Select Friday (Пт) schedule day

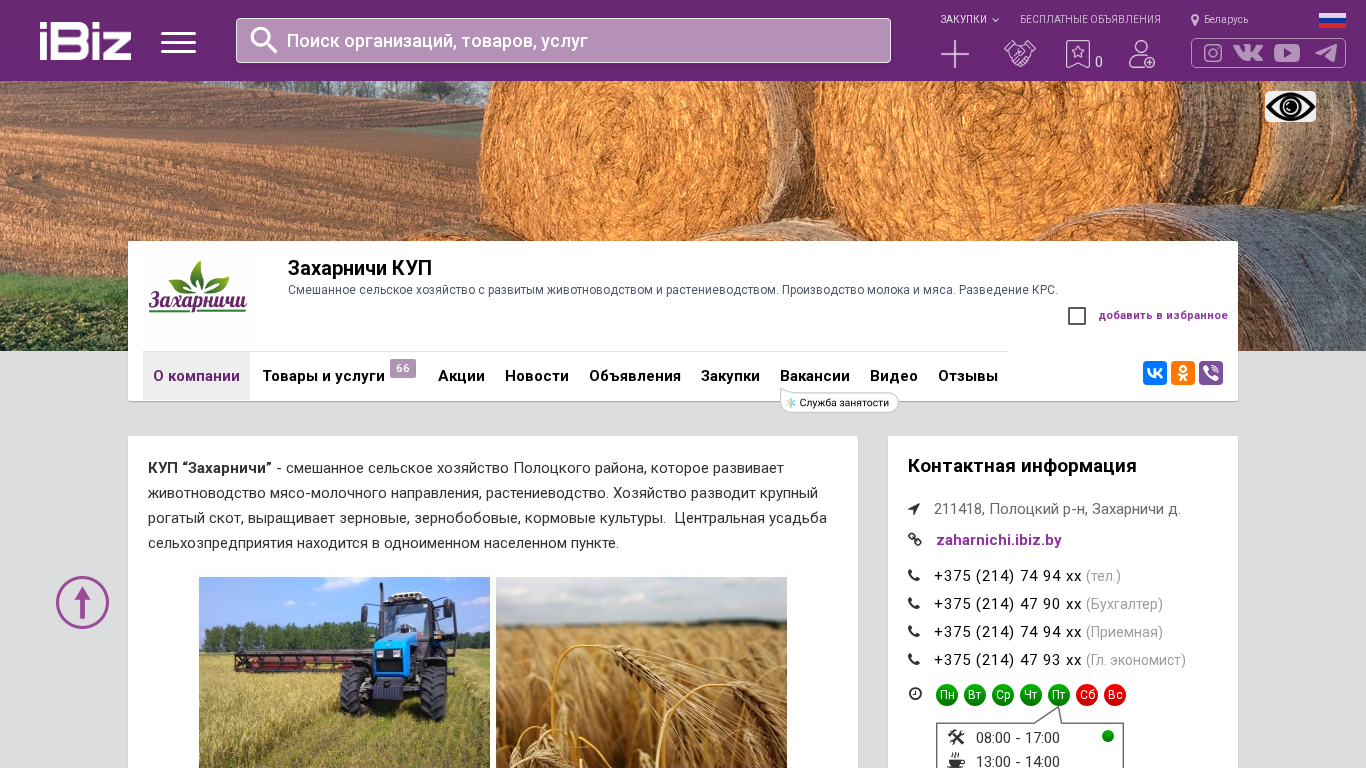pyautogui.click(x=1059, y=695)
